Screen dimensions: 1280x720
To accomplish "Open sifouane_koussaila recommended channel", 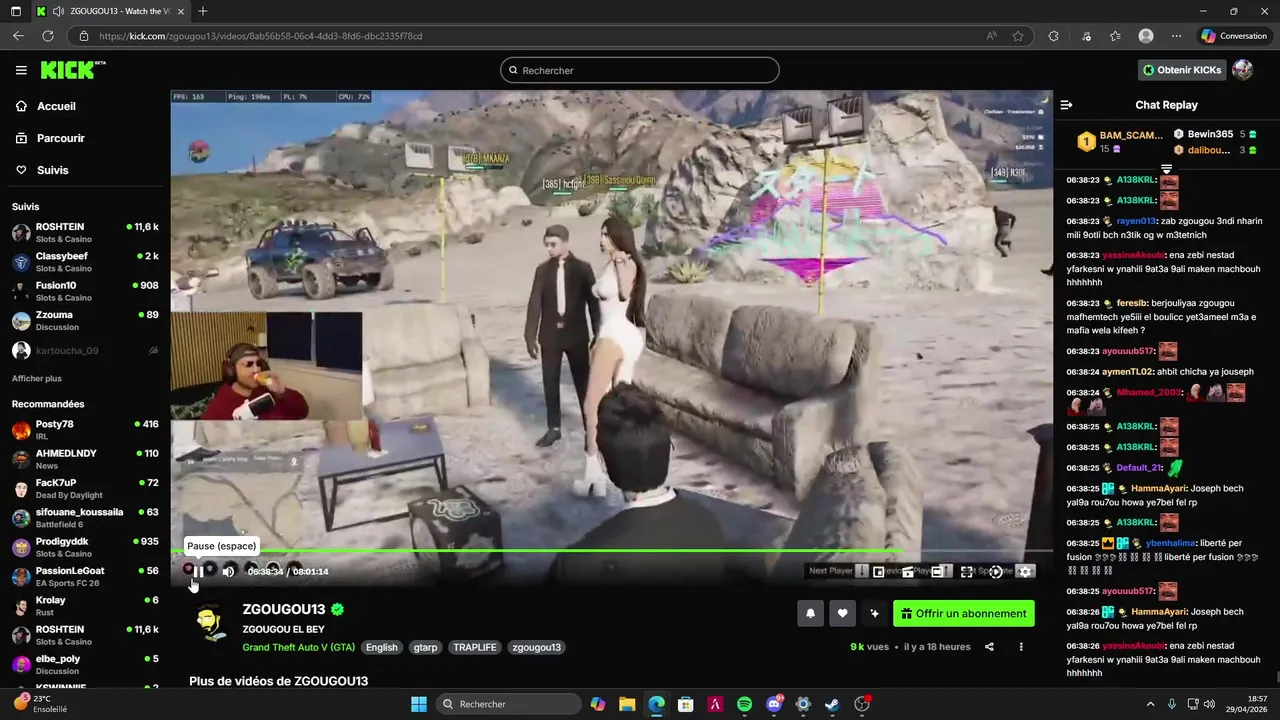I will (x=85, y=518).
